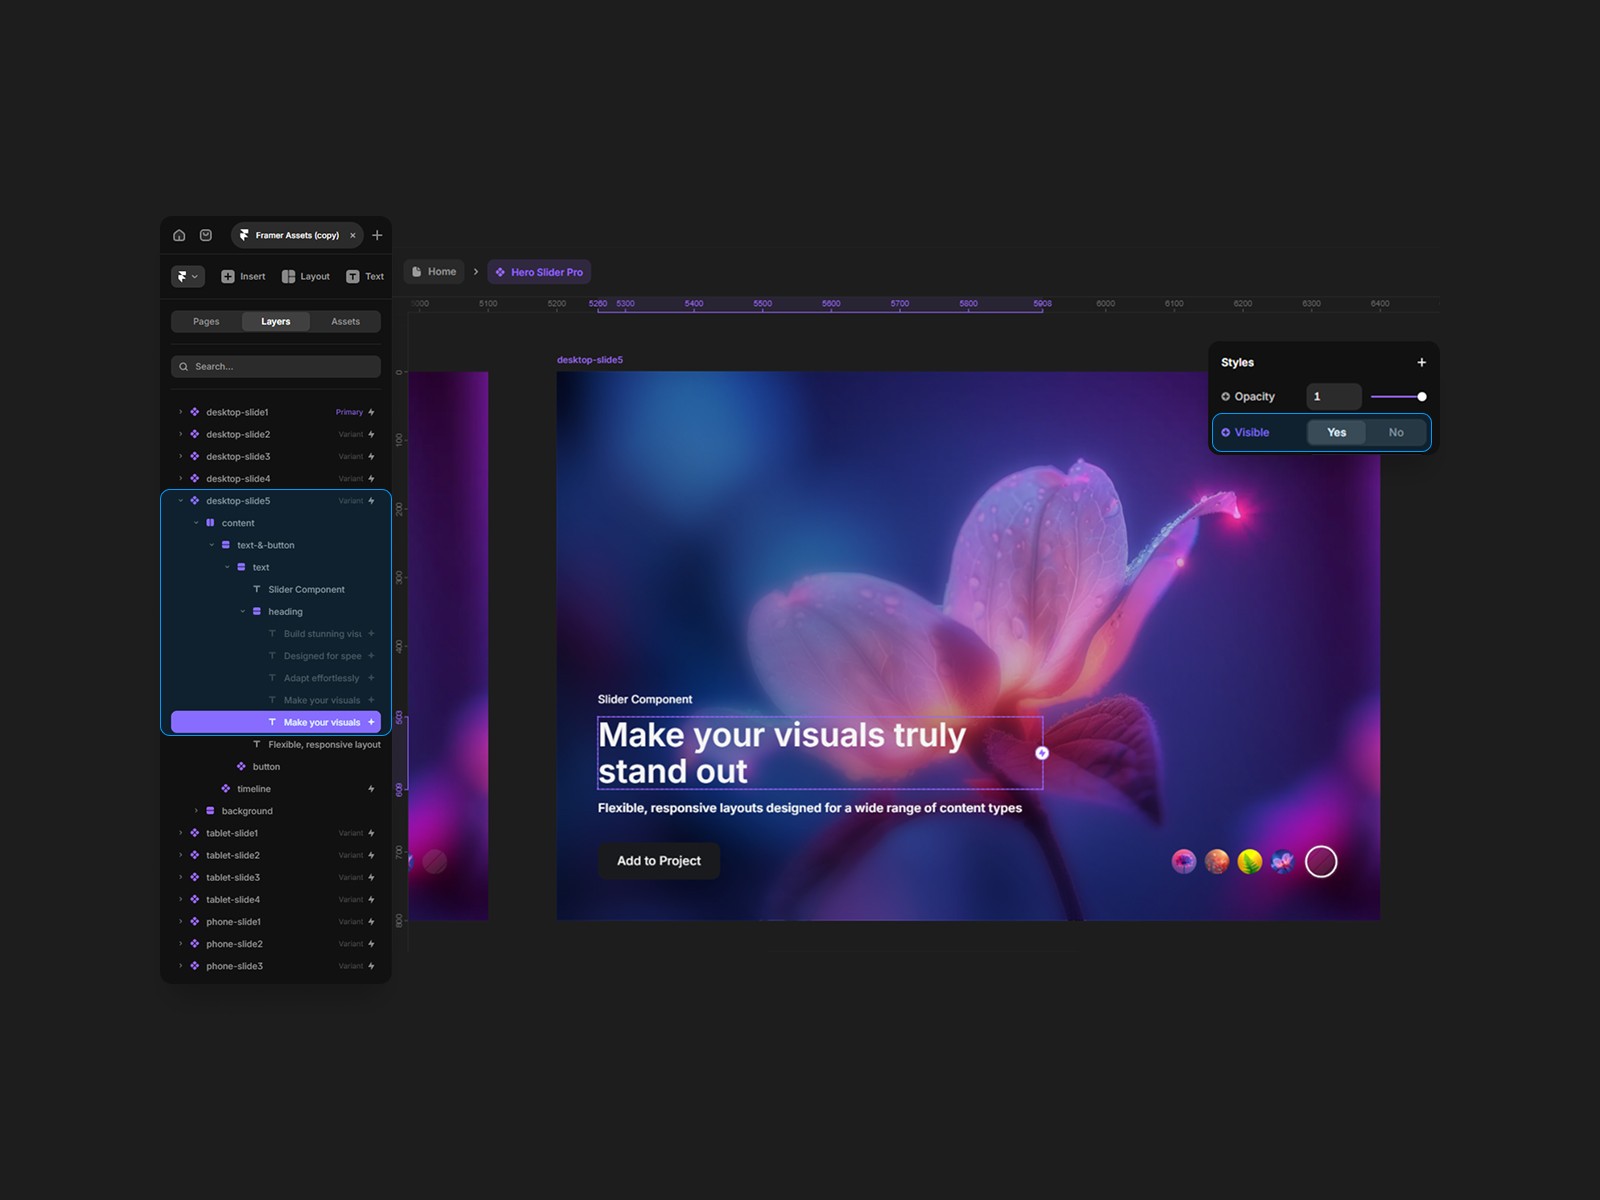Select component icon of button layer
The height and width of the screenshot is (1200, 1600).
241,767
